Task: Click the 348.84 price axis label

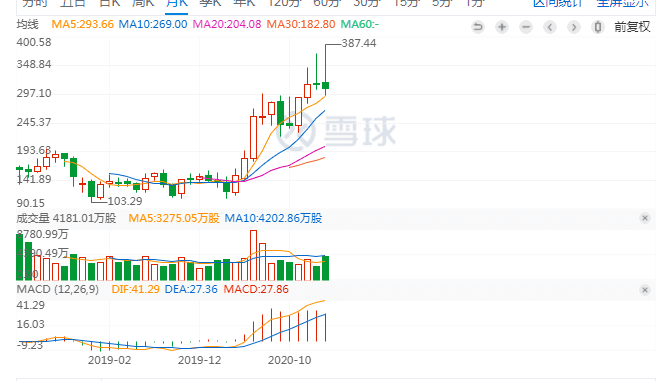Action: [34, 64]
